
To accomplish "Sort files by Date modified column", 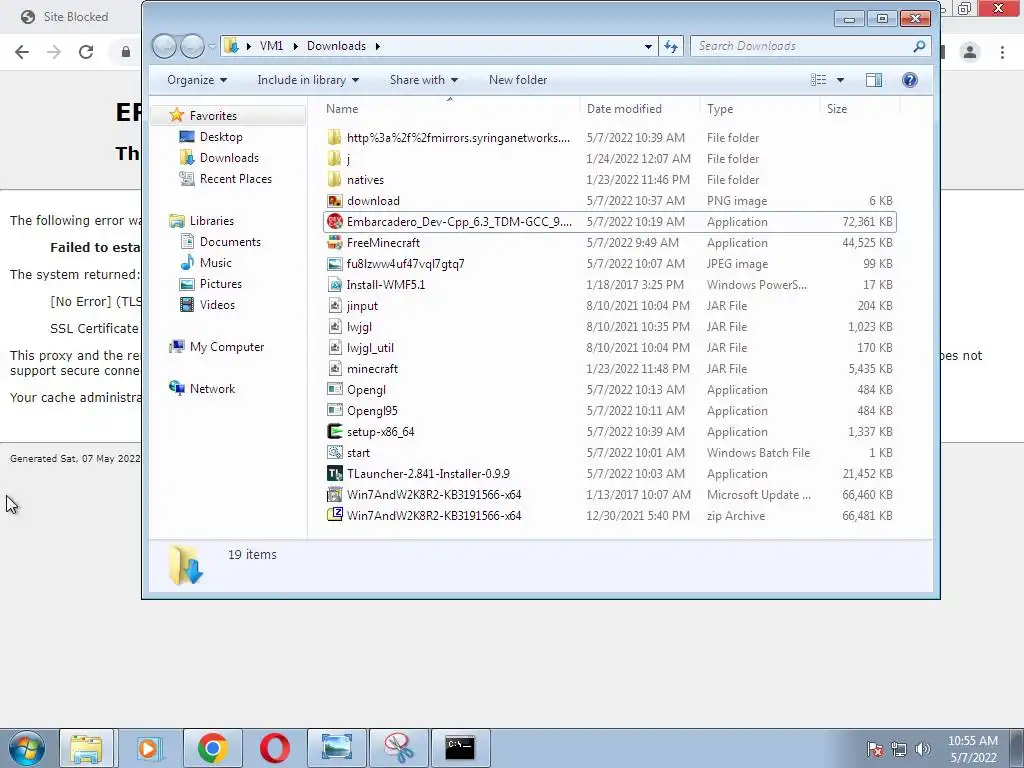I will pos(640,109).
